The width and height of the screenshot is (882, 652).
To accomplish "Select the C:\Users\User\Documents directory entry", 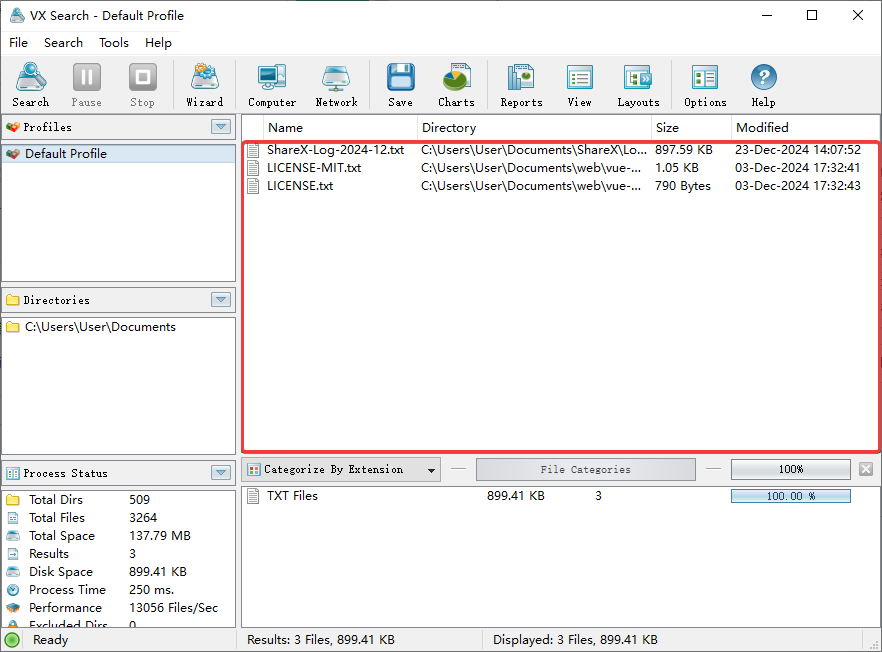I will (100, 327).
